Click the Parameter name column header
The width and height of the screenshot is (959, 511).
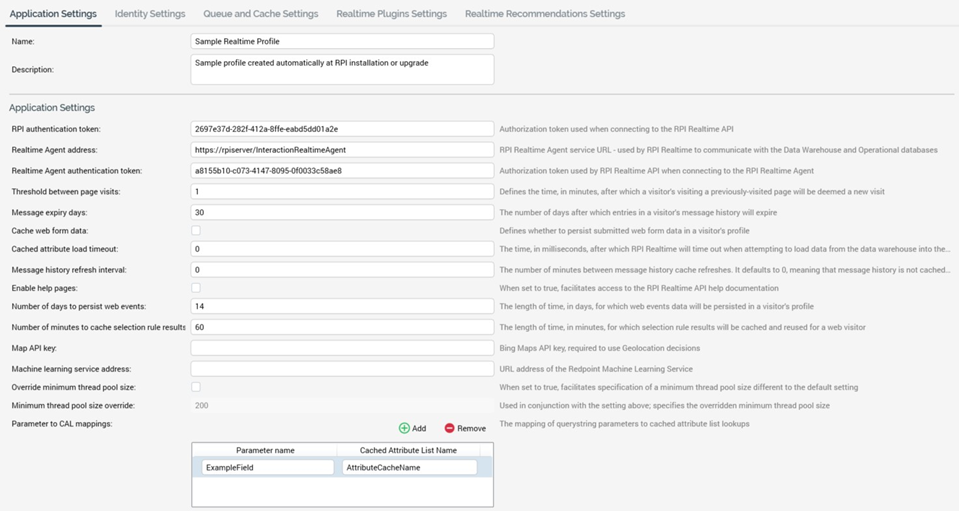tap(265, 450)
